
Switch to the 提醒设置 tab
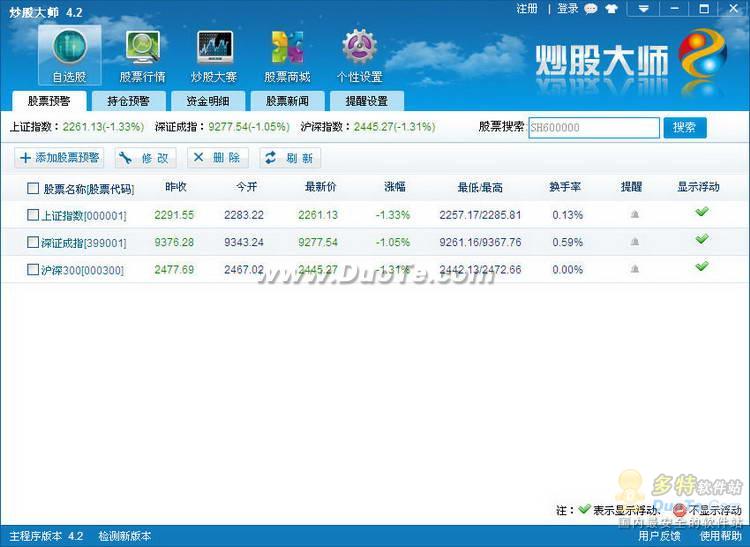click(x=366, y=101)
